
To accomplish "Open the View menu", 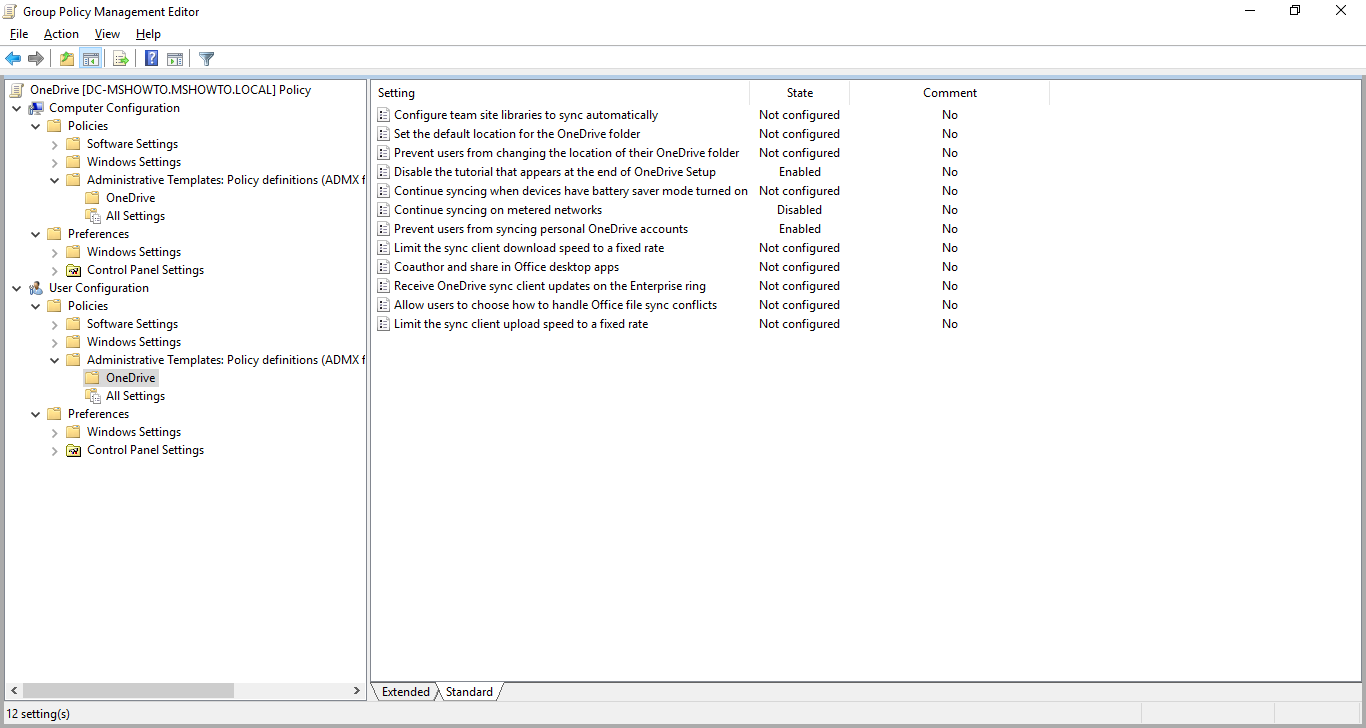I will point(107,34).
